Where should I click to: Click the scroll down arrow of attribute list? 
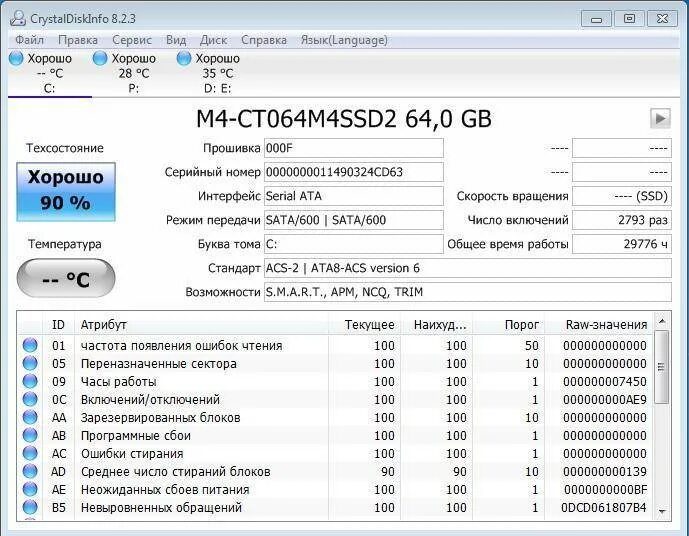click(662, 511)
